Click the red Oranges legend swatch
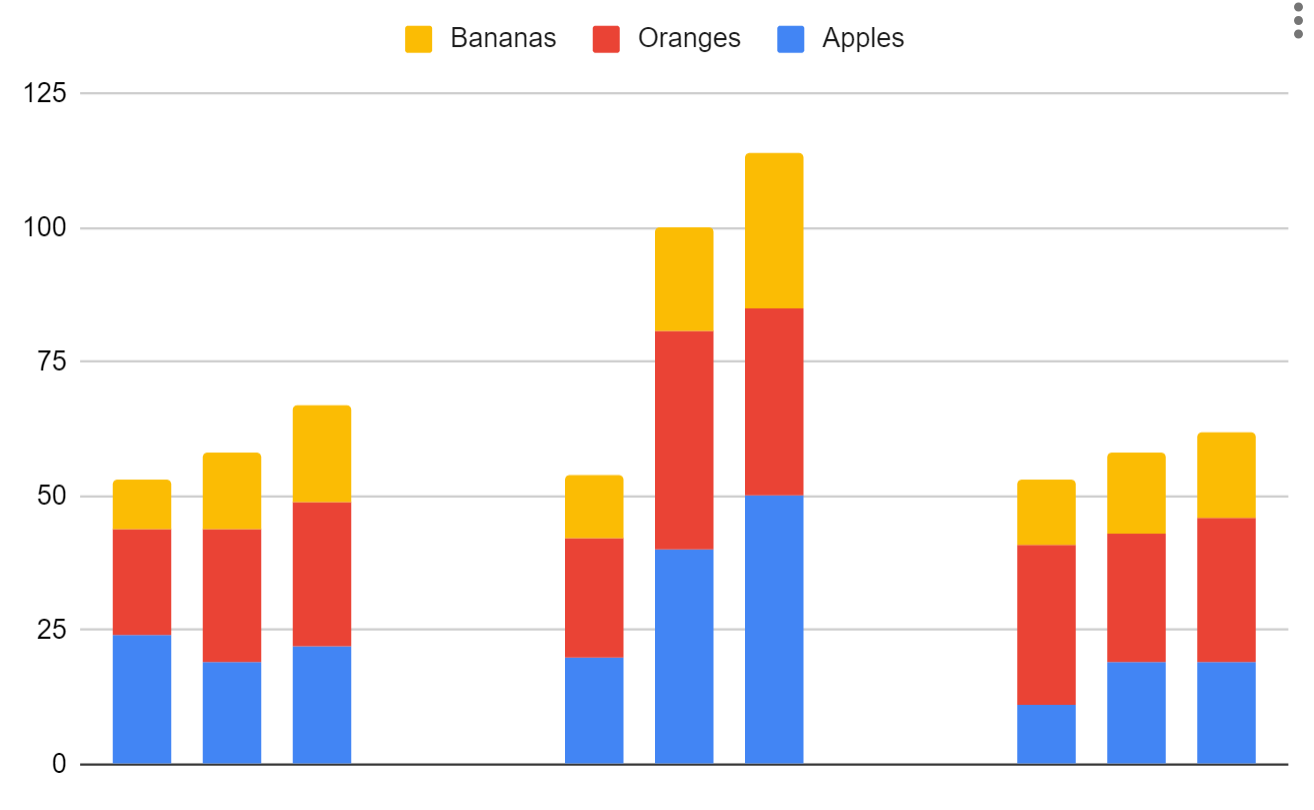 [x=606, y=39]
